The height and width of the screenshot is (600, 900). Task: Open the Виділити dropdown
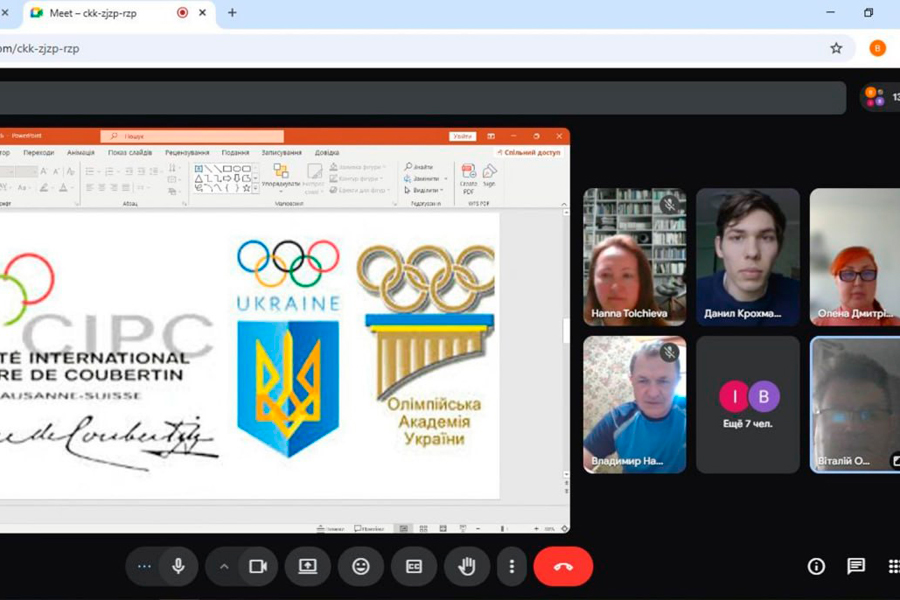pyautogui.click(x=424, y=190)
